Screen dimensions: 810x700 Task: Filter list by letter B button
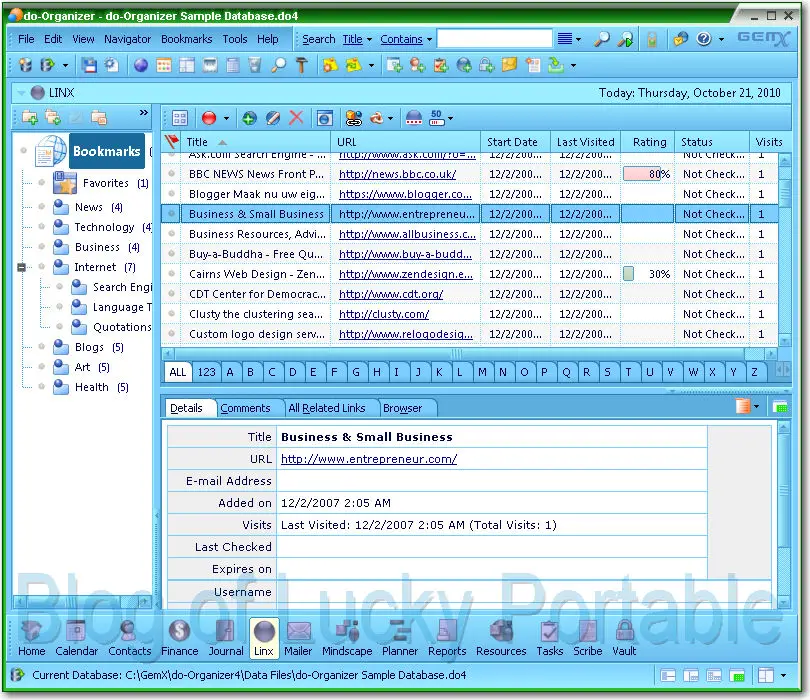pos(251,372)
